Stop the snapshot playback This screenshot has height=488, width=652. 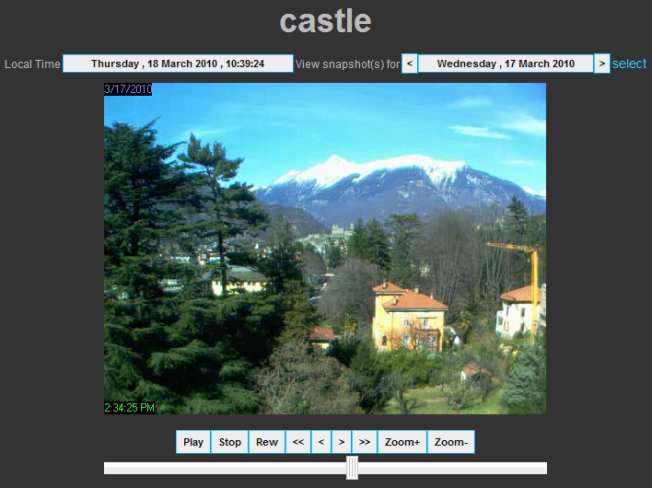click(x=230, y=442)
